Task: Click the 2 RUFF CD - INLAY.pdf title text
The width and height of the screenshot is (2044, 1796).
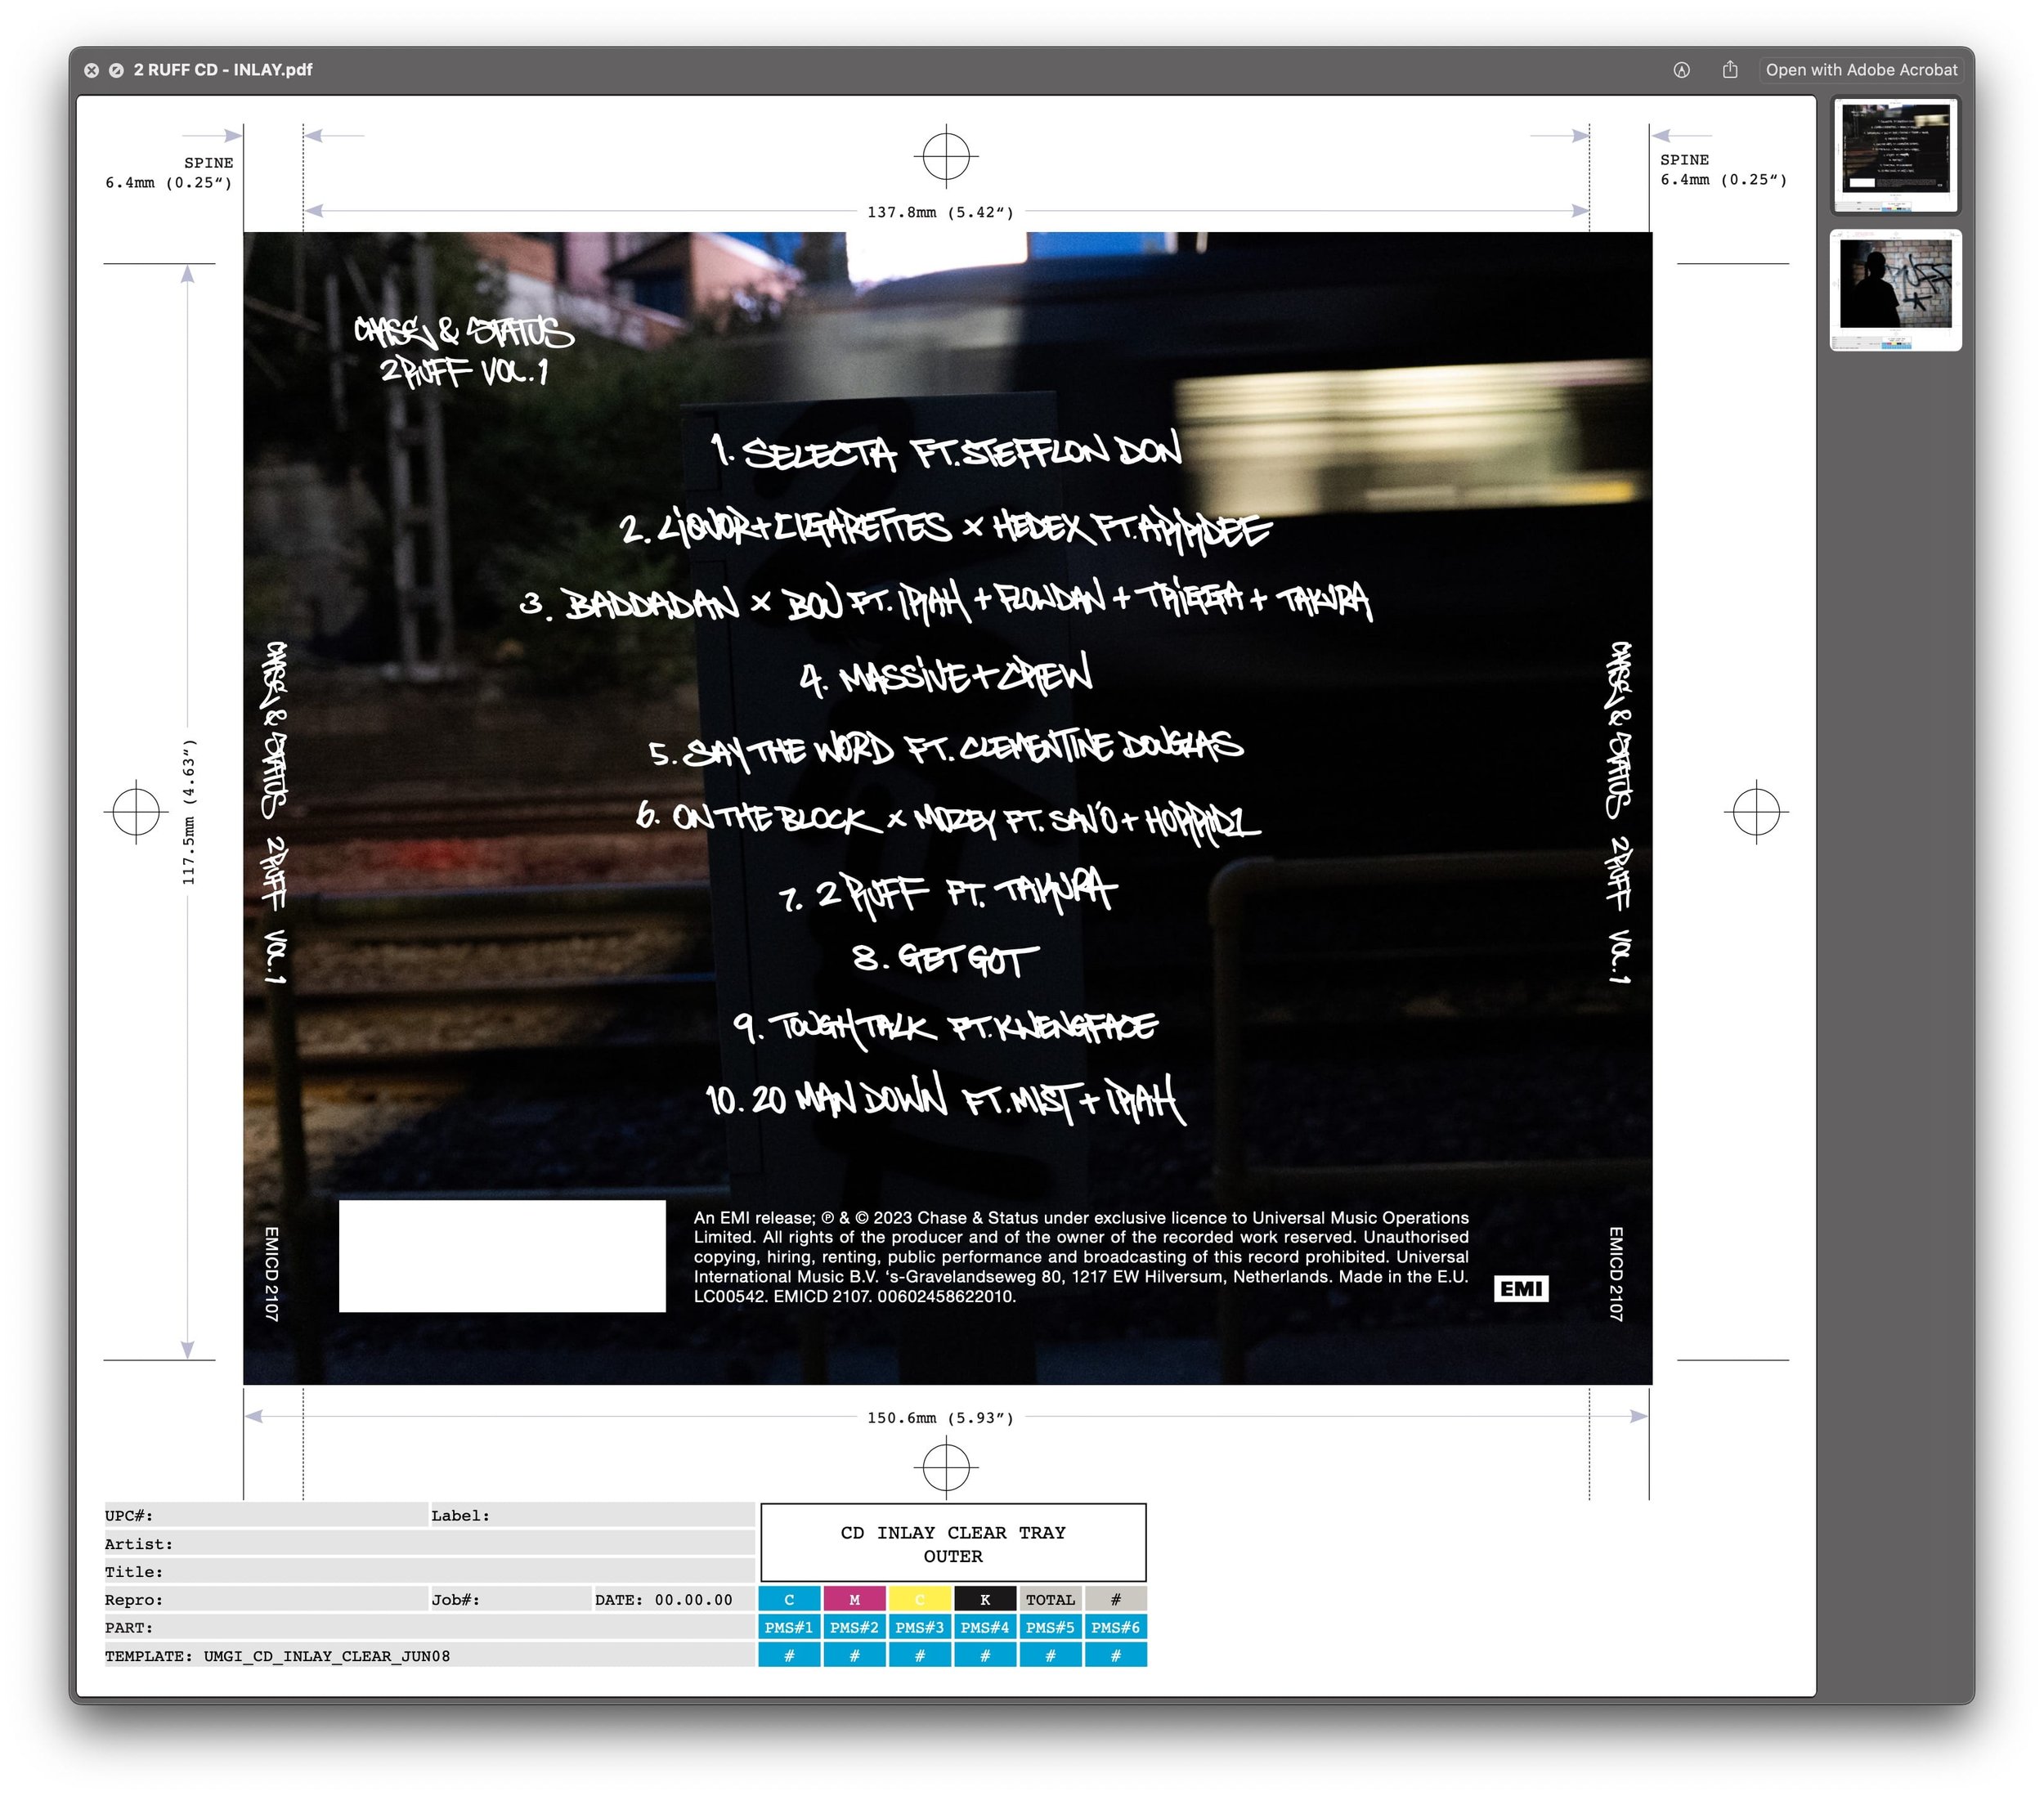Action: [x=222, y=70]
